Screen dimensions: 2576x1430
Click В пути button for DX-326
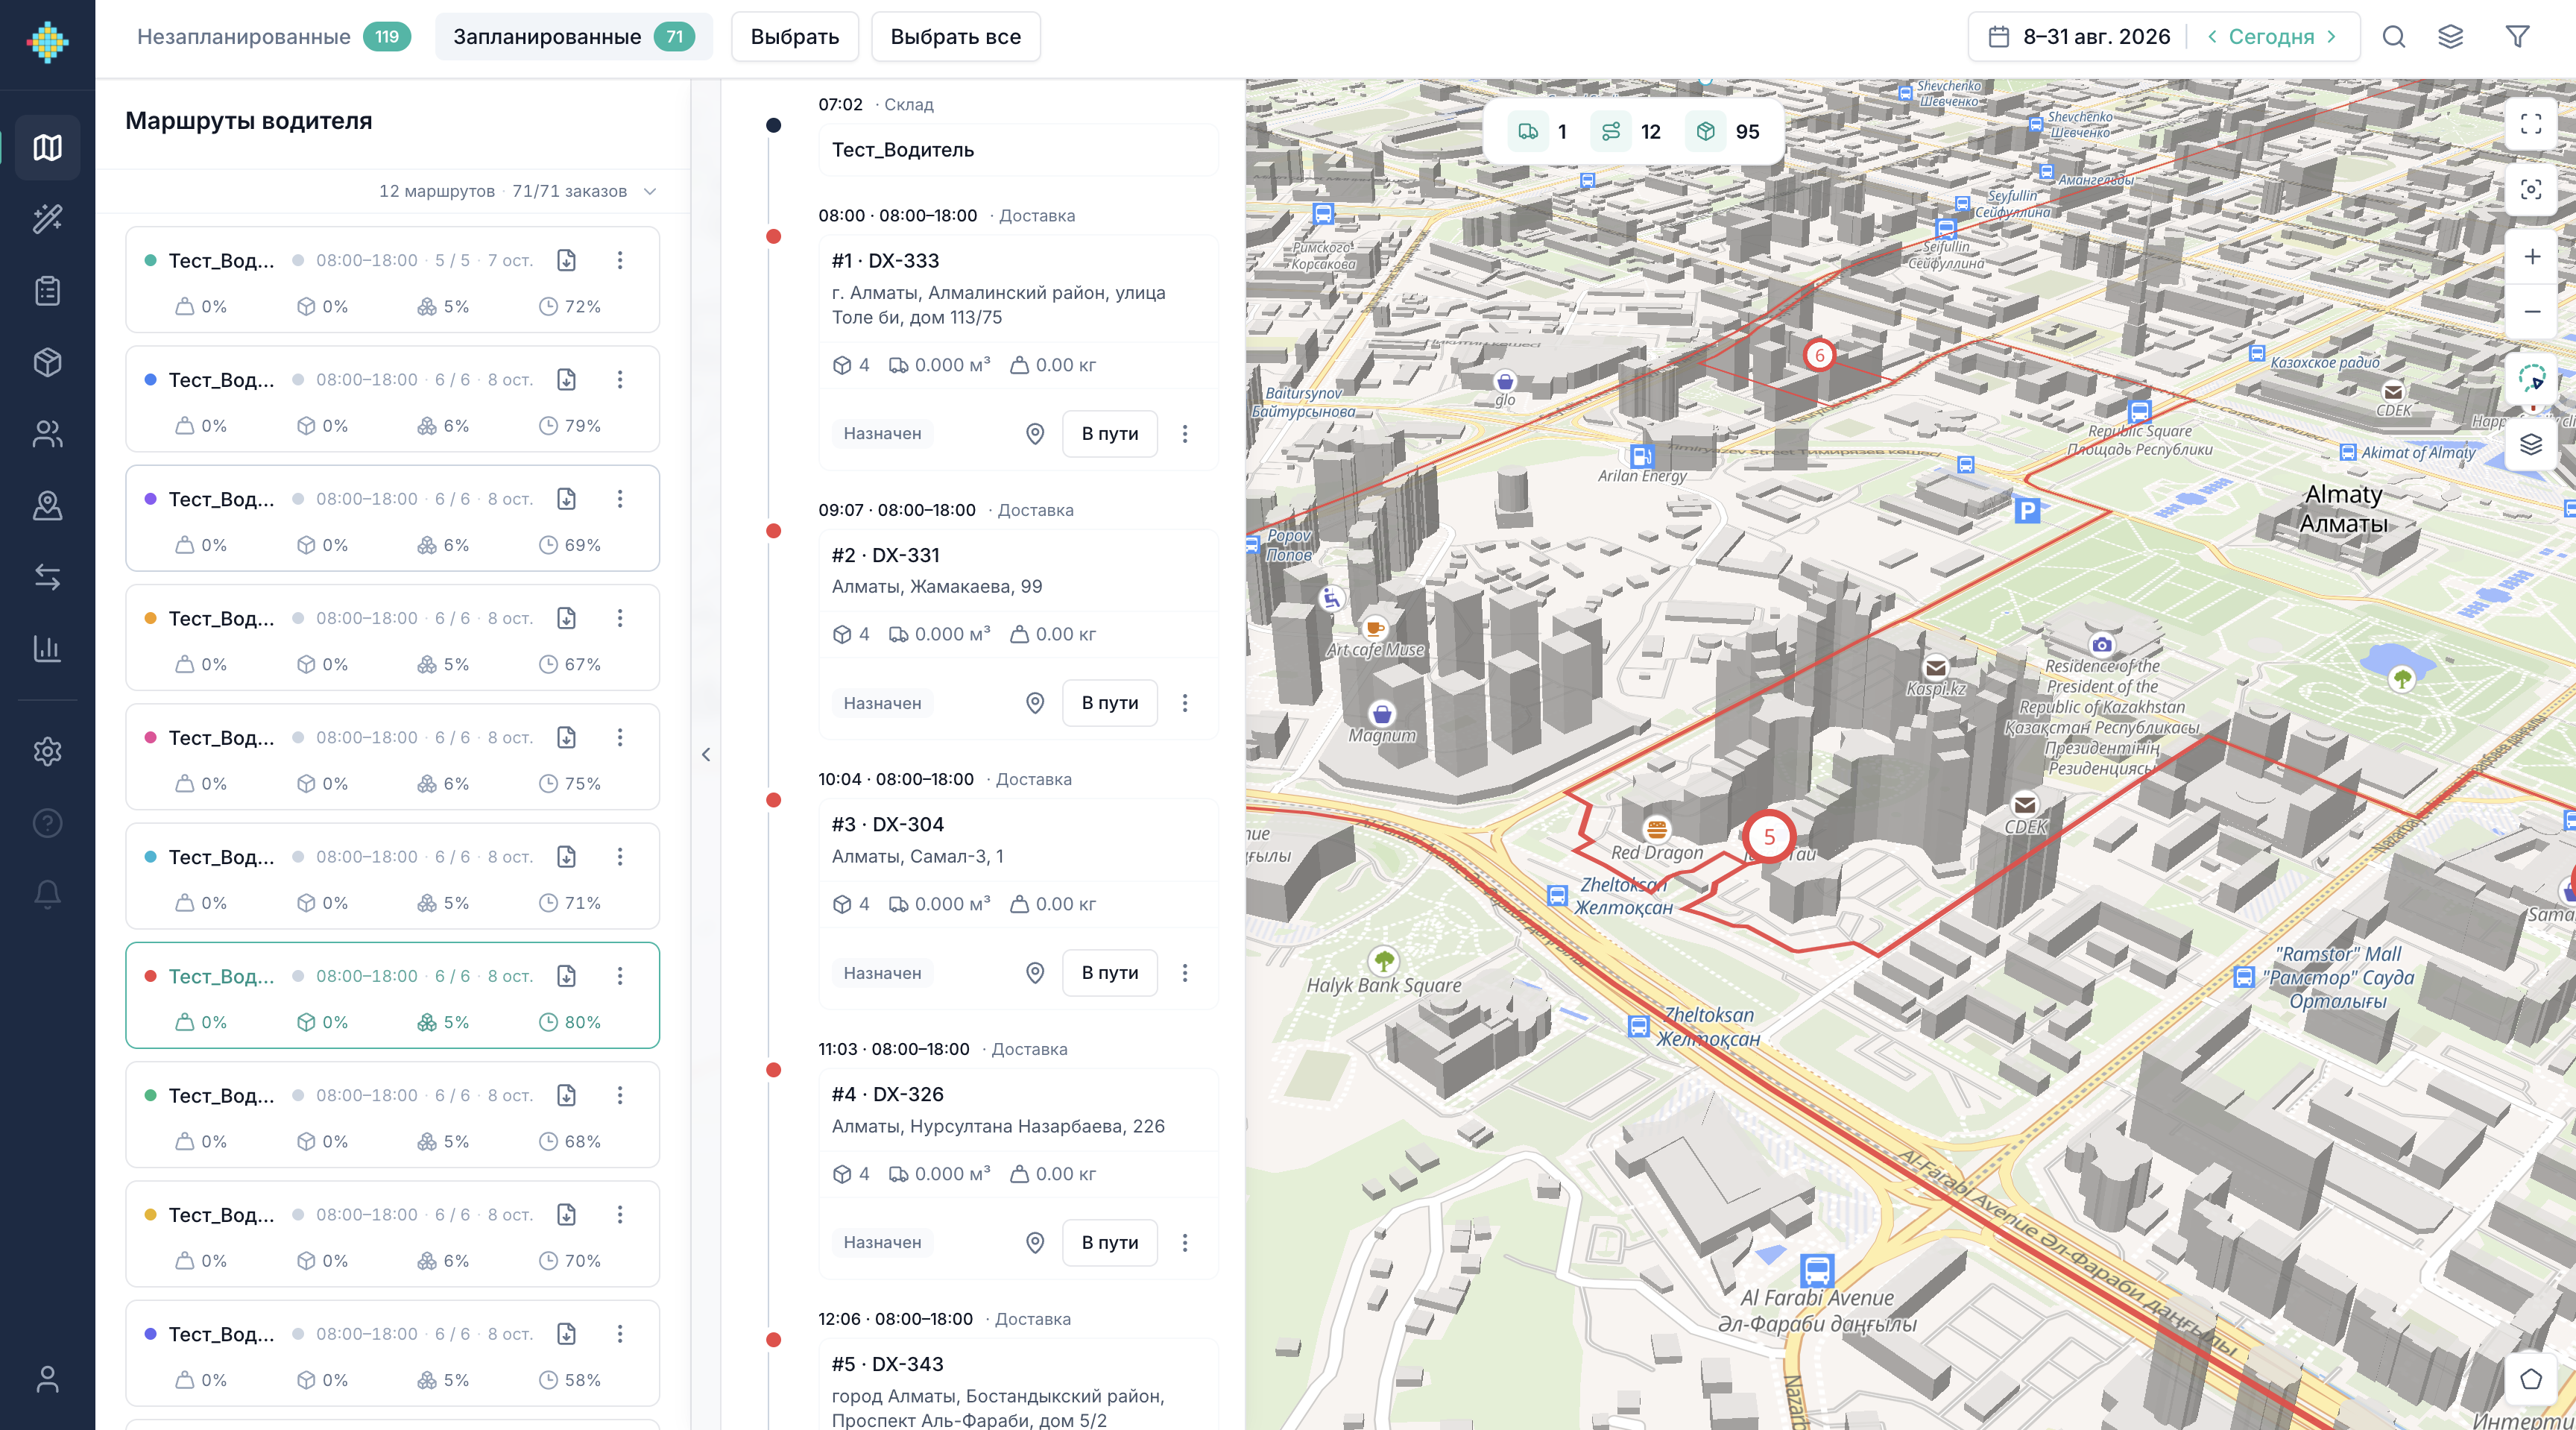[x=1110, y=1242]
